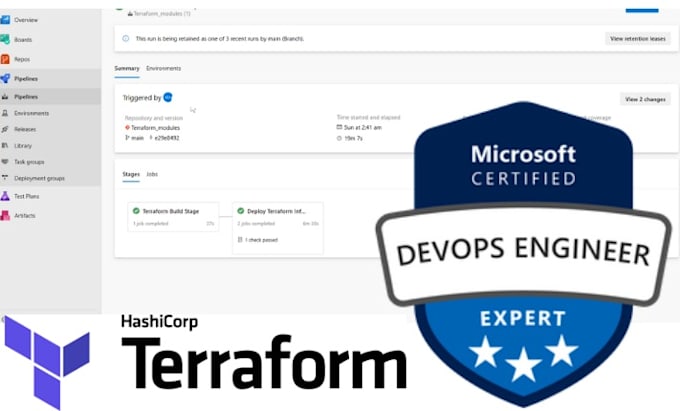This screenshot has height=411, width=680.
Task: Click the Artifacts label in sidebar
Action: point(25,215)
